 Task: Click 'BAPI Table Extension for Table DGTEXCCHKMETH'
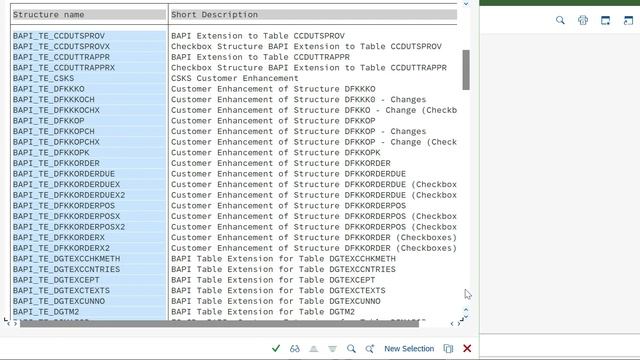tap(283, 259)
